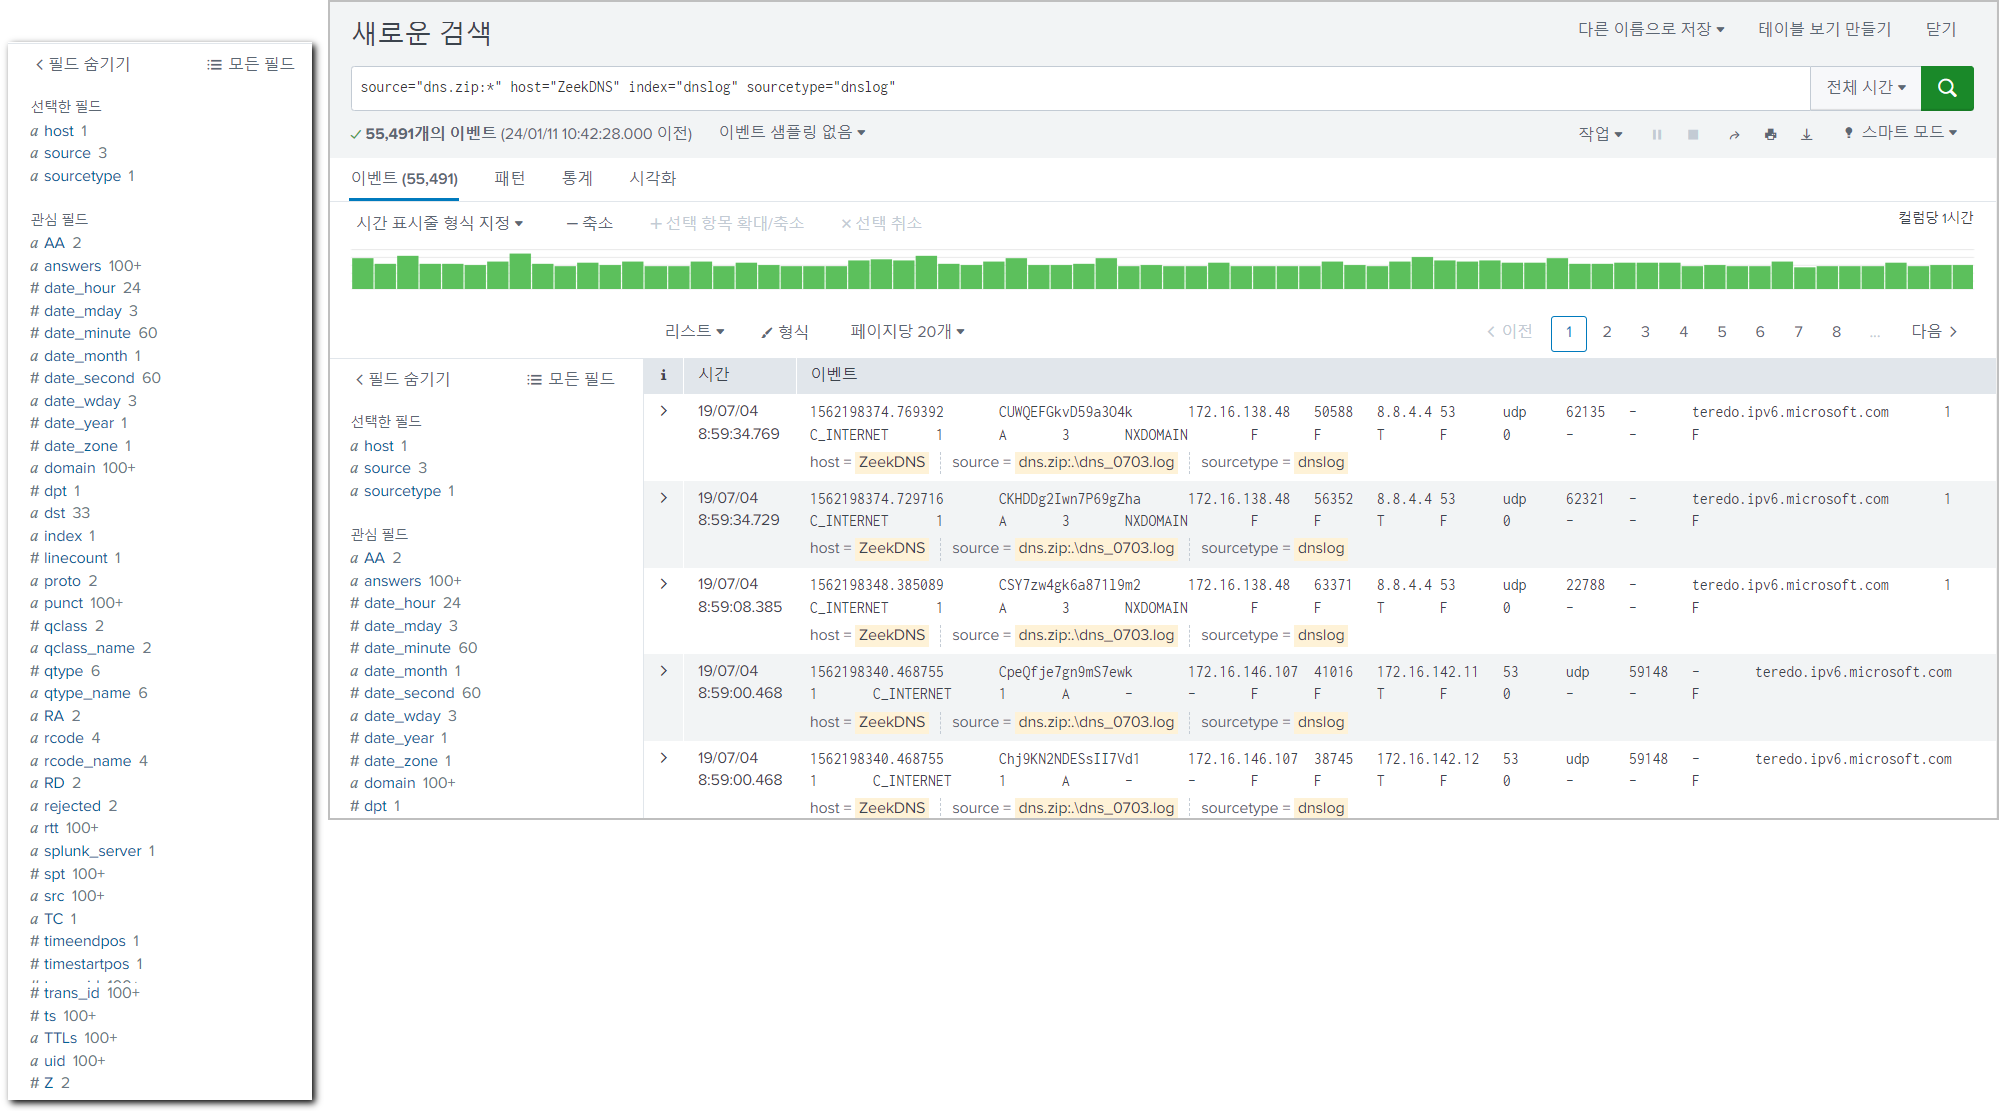Click the 모든 필드 list icon in left panel

pyautogui.click(x=214, y=64)
